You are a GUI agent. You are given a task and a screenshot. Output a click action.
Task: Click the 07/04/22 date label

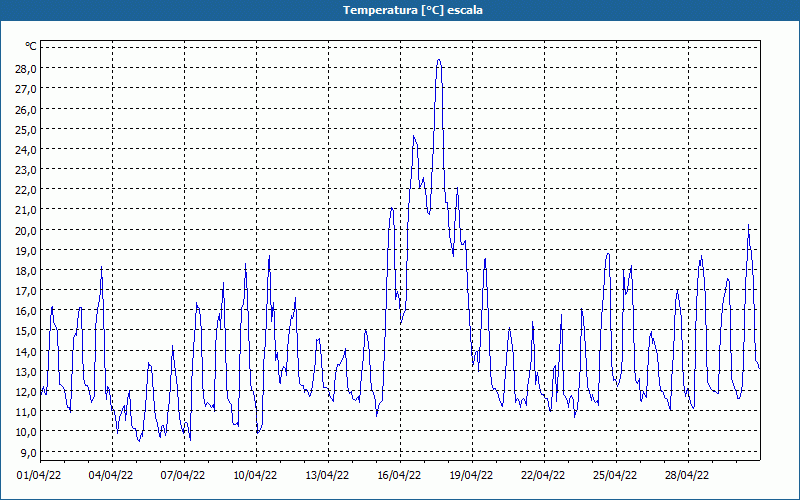[183, 475]
